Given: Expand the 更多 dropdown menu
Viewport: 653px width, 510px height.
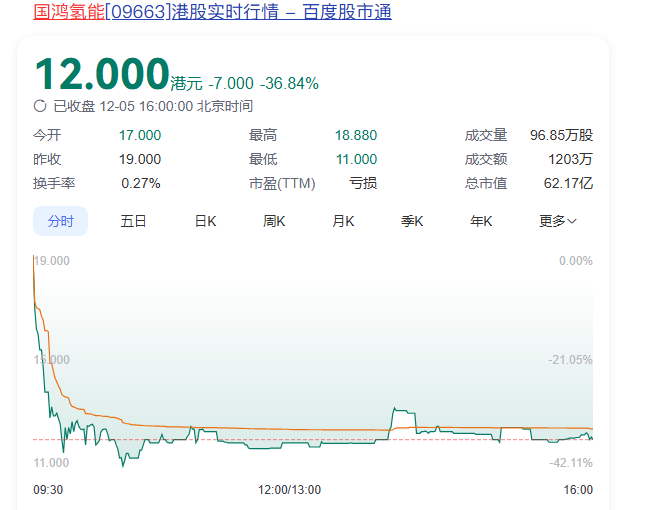Looking at the screenshot, I should pos(557,221).
